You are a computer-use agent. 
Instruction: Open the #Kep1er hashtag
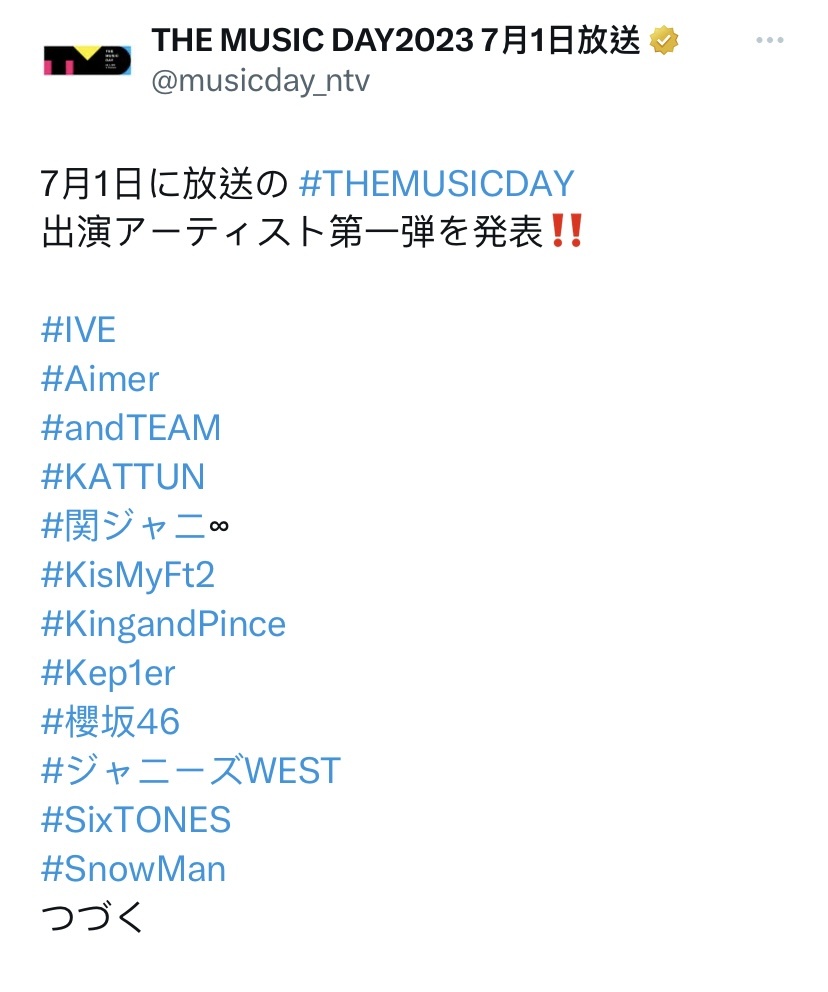point(108,673)
